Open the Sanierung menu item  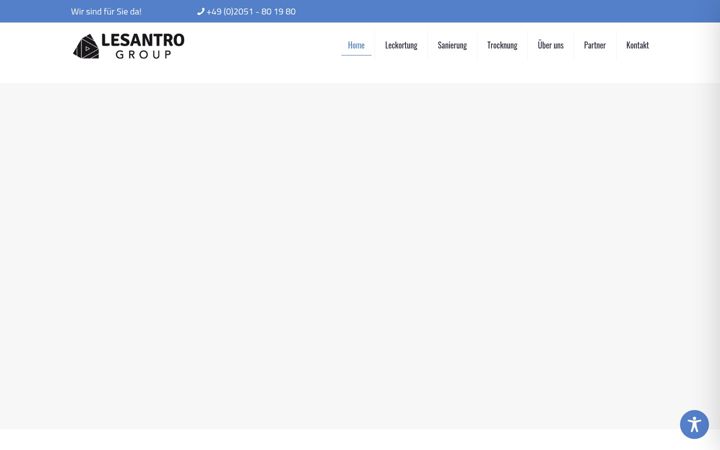(x=452, y=45)
